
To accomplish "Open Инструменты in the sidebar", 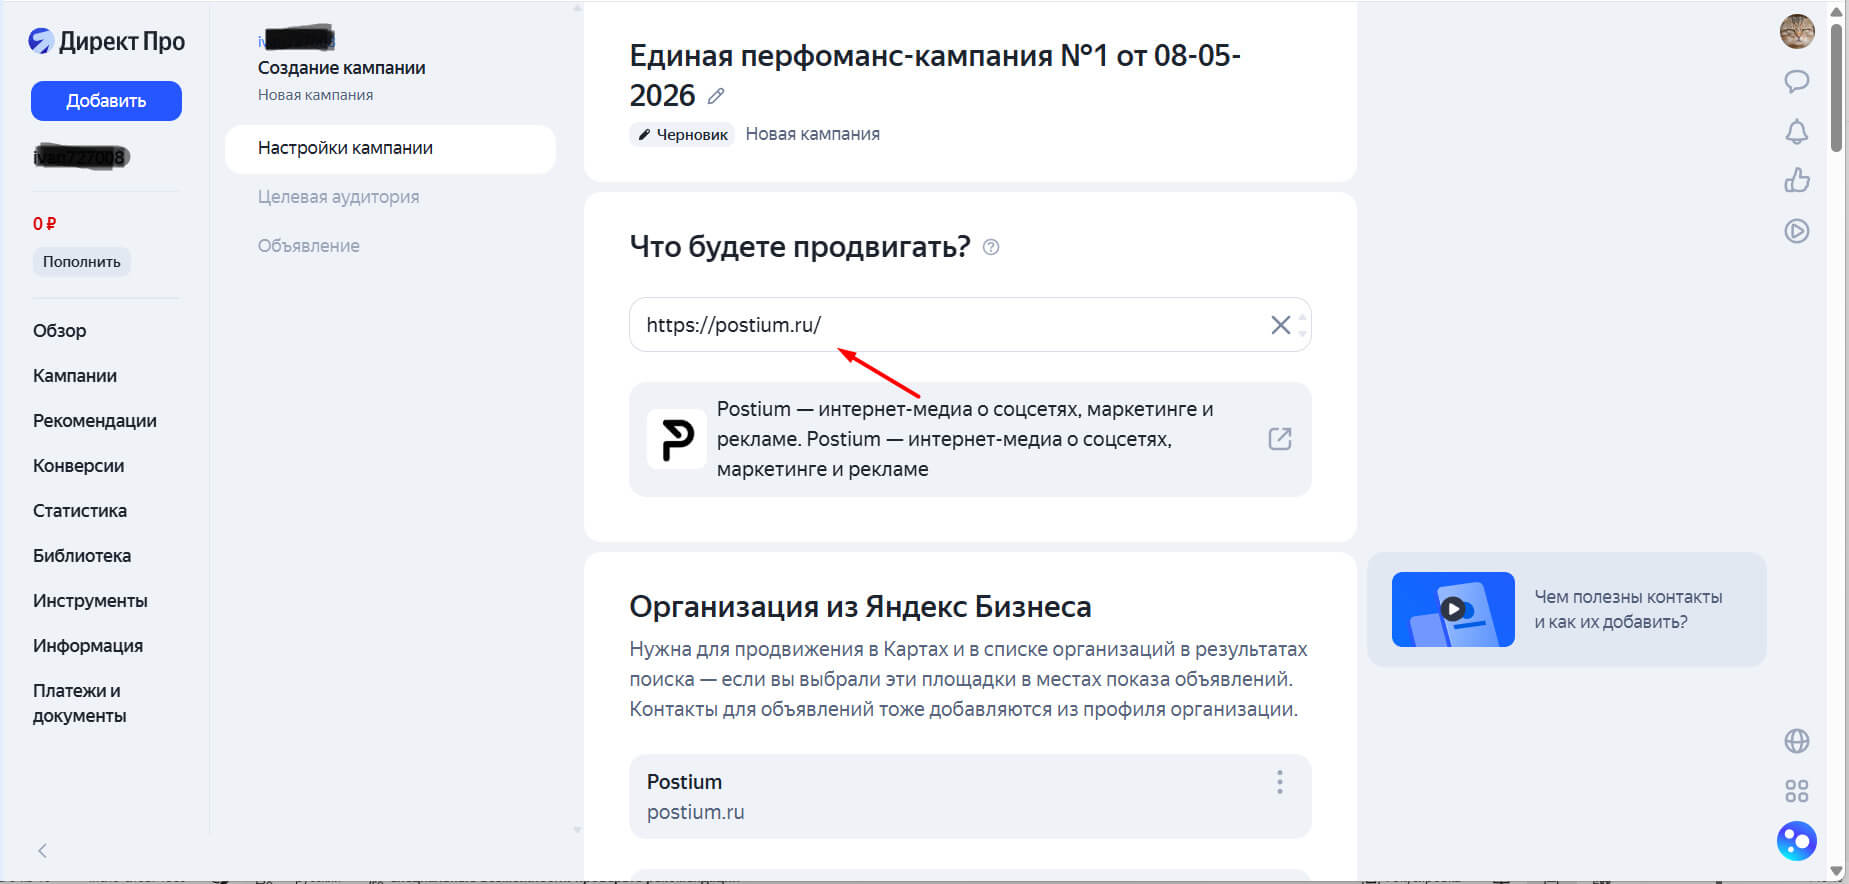I will 90,601.
